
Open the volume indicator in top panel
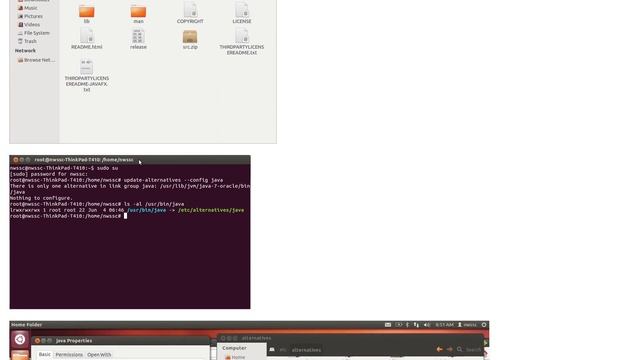[x=427, y=325]
